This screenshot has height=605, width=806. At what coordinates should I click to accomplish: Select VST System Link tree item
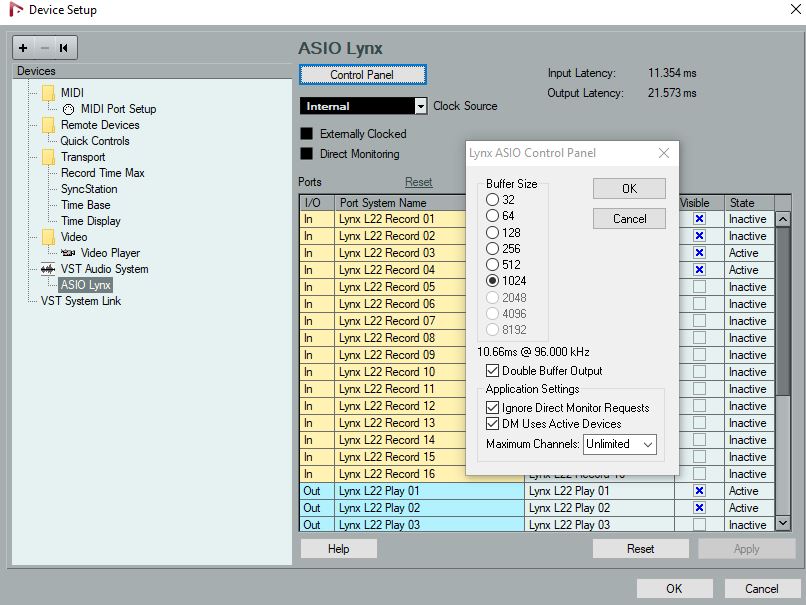tap(81, 301)
